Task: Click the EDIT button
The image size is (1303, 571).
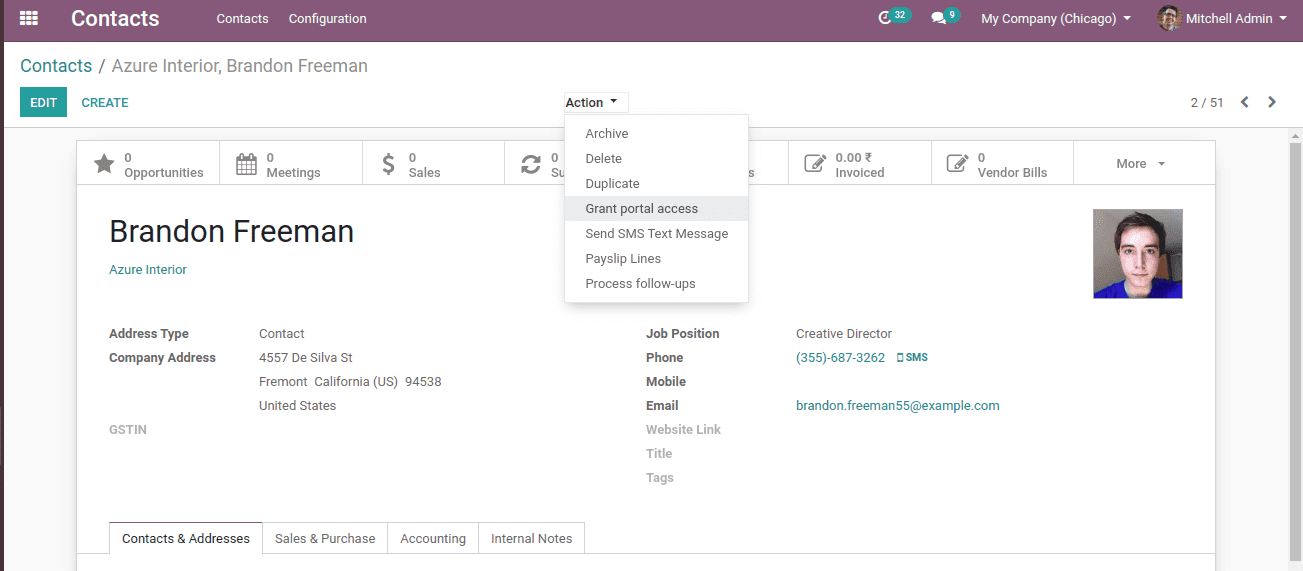Action: (x=43, y=102)
